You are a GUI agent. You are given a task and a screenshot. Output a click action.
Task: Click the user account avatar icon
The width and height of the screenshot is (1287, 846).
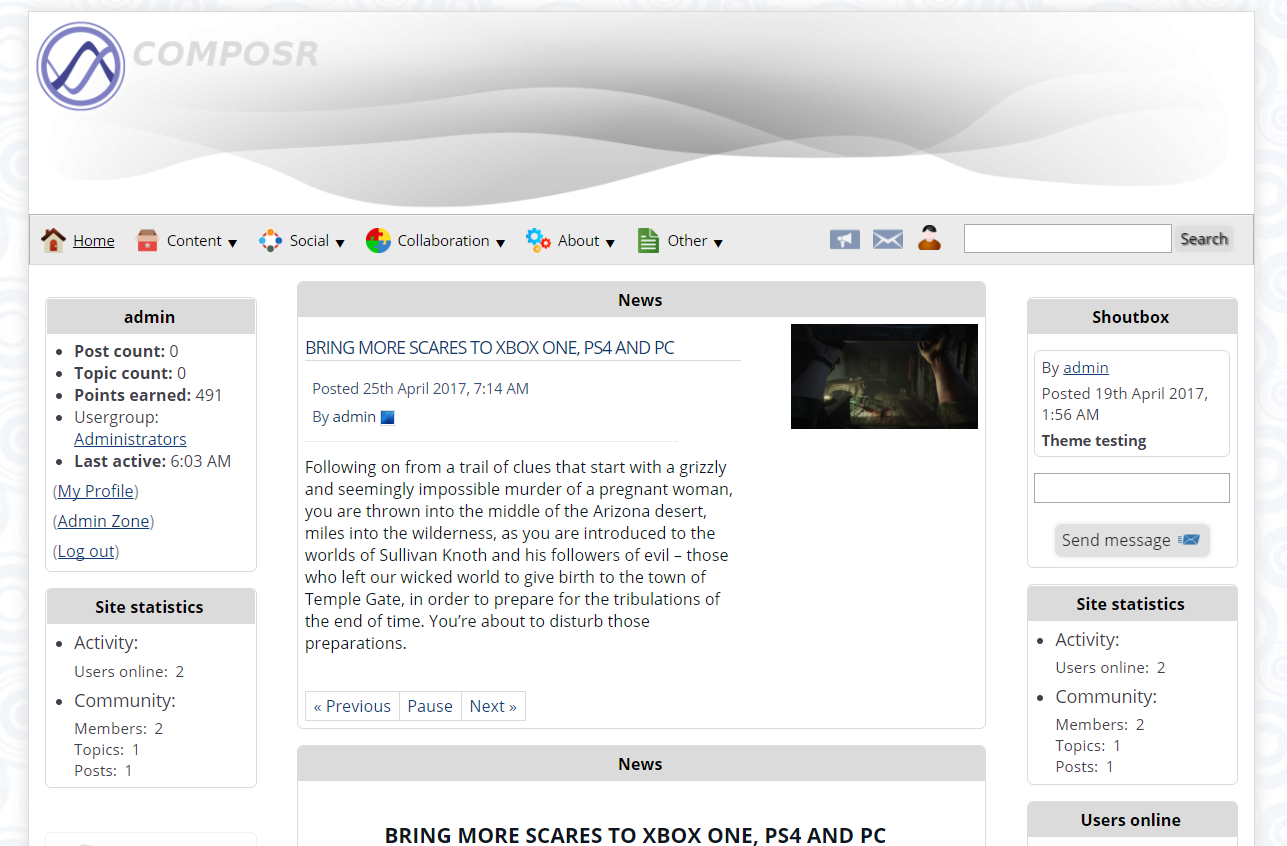point(929,238)
